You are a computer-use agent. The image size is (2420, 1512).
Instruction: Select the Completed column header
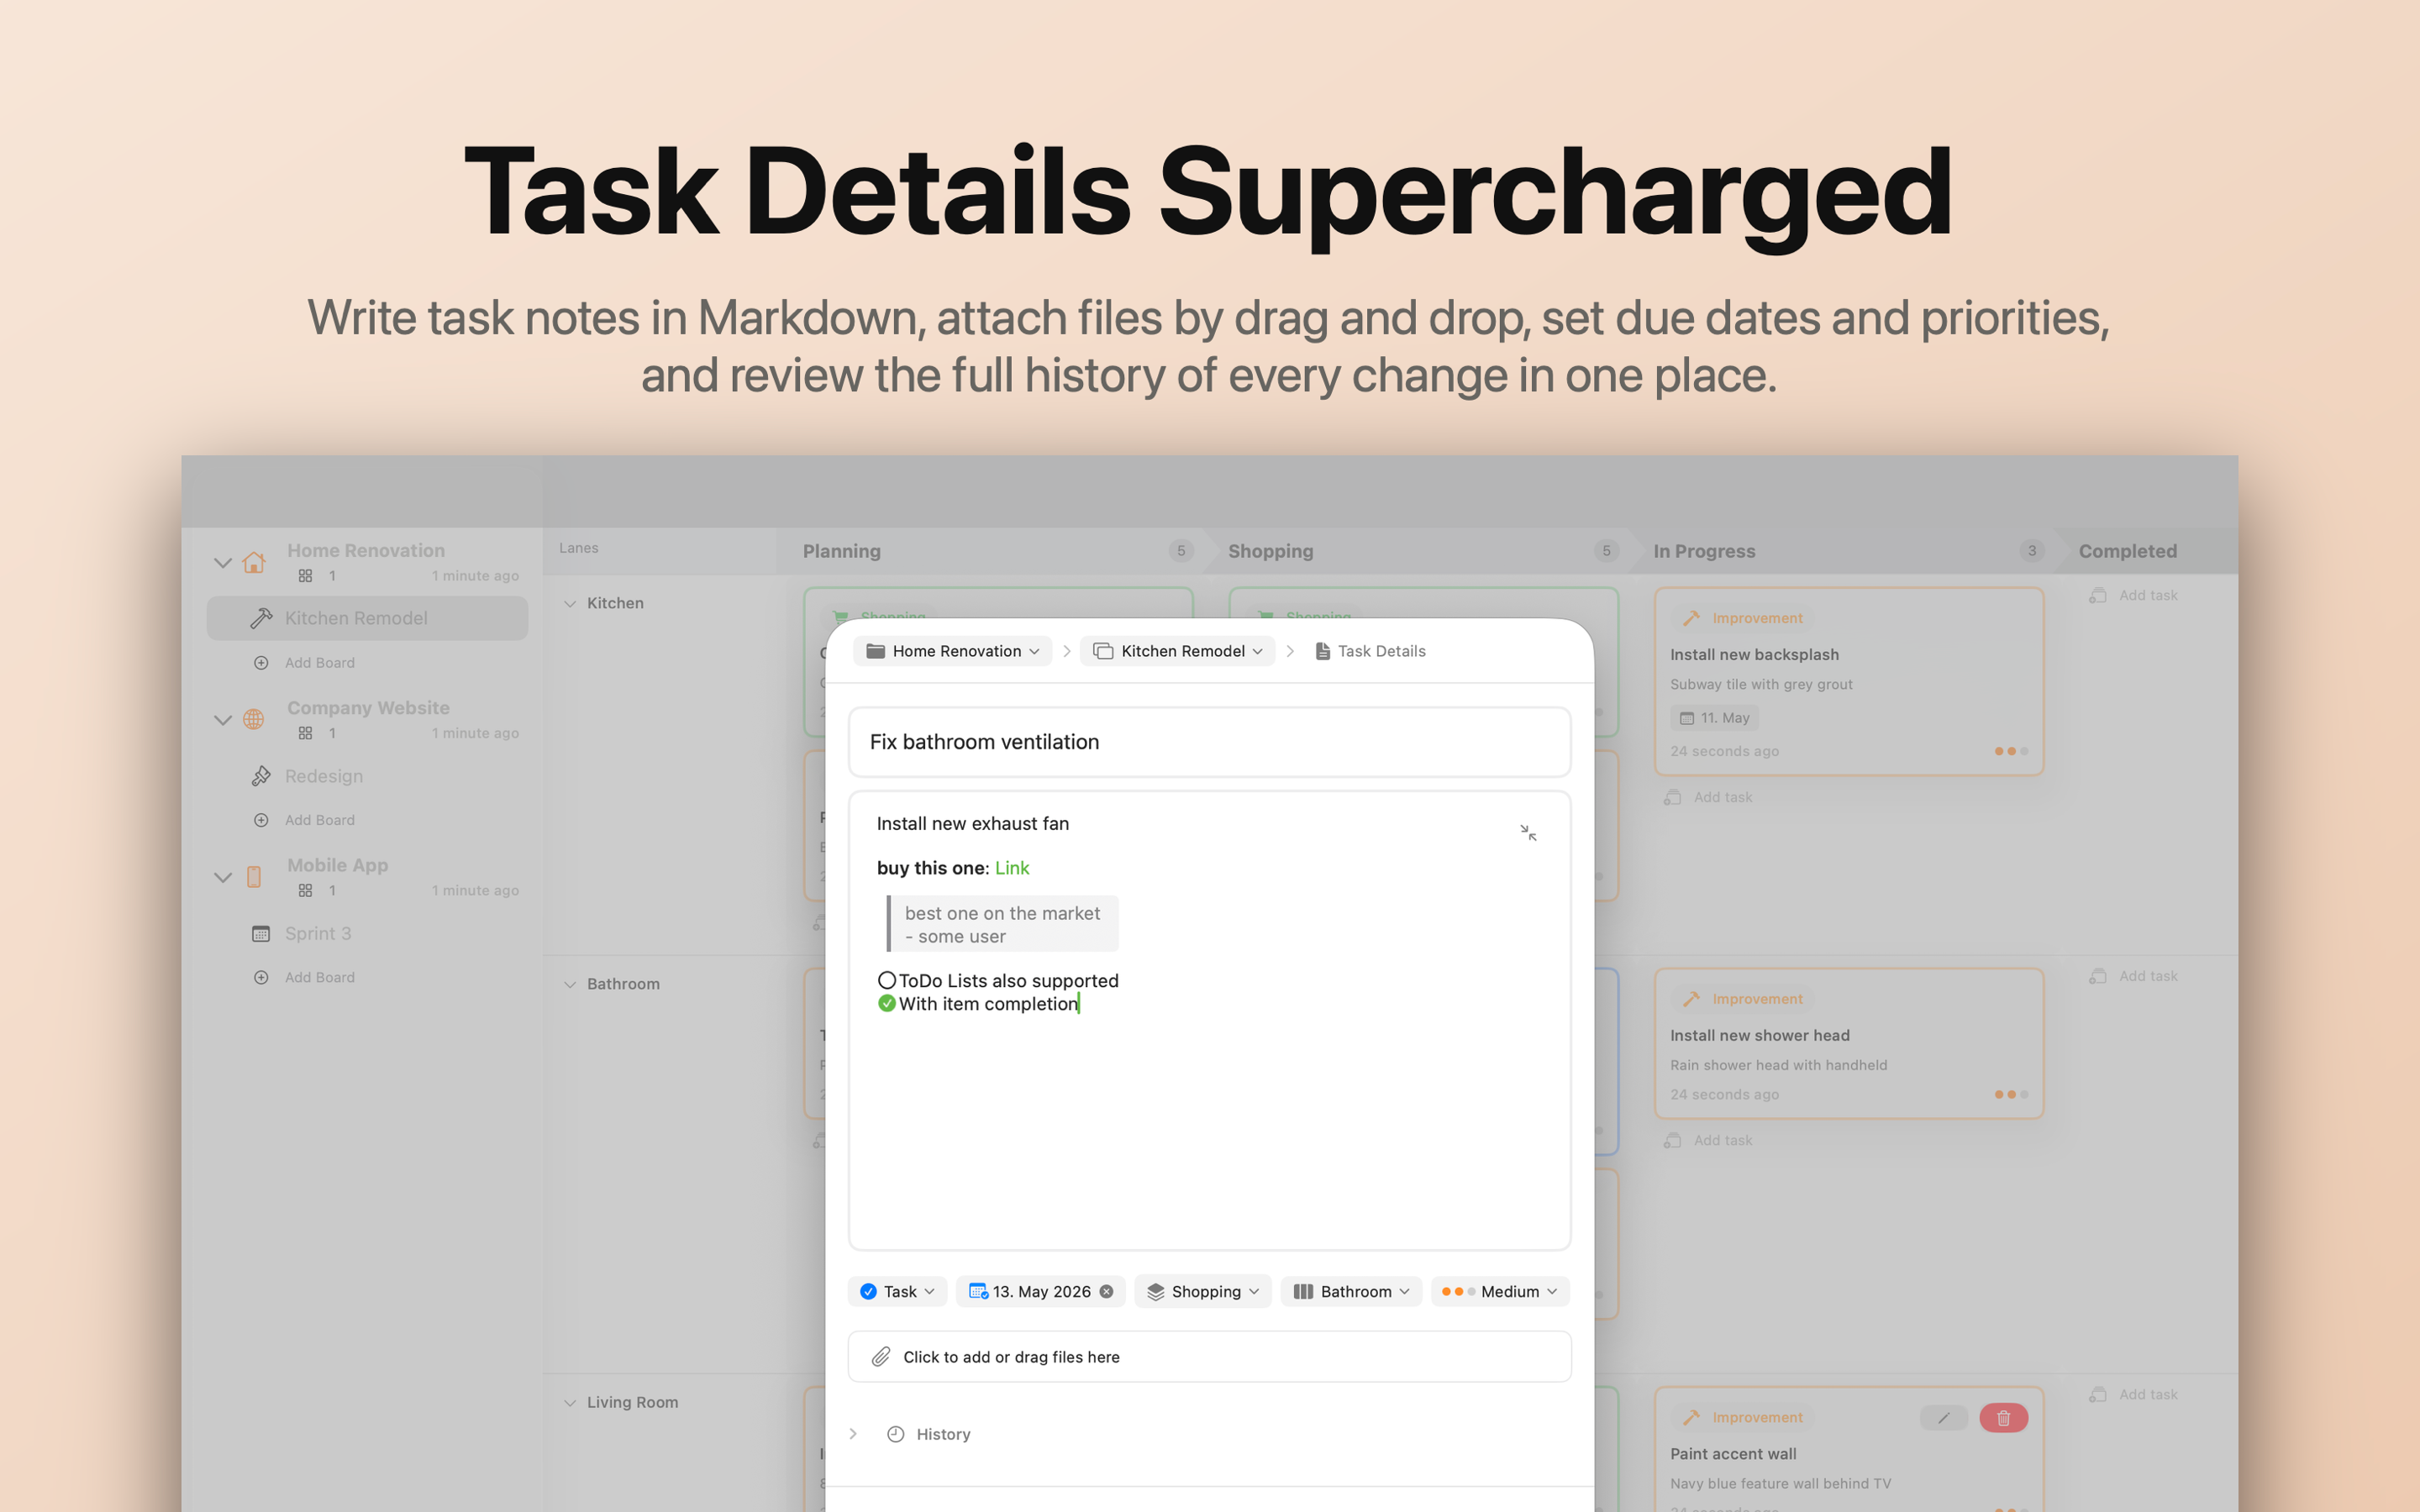(x=2127, y=551)
